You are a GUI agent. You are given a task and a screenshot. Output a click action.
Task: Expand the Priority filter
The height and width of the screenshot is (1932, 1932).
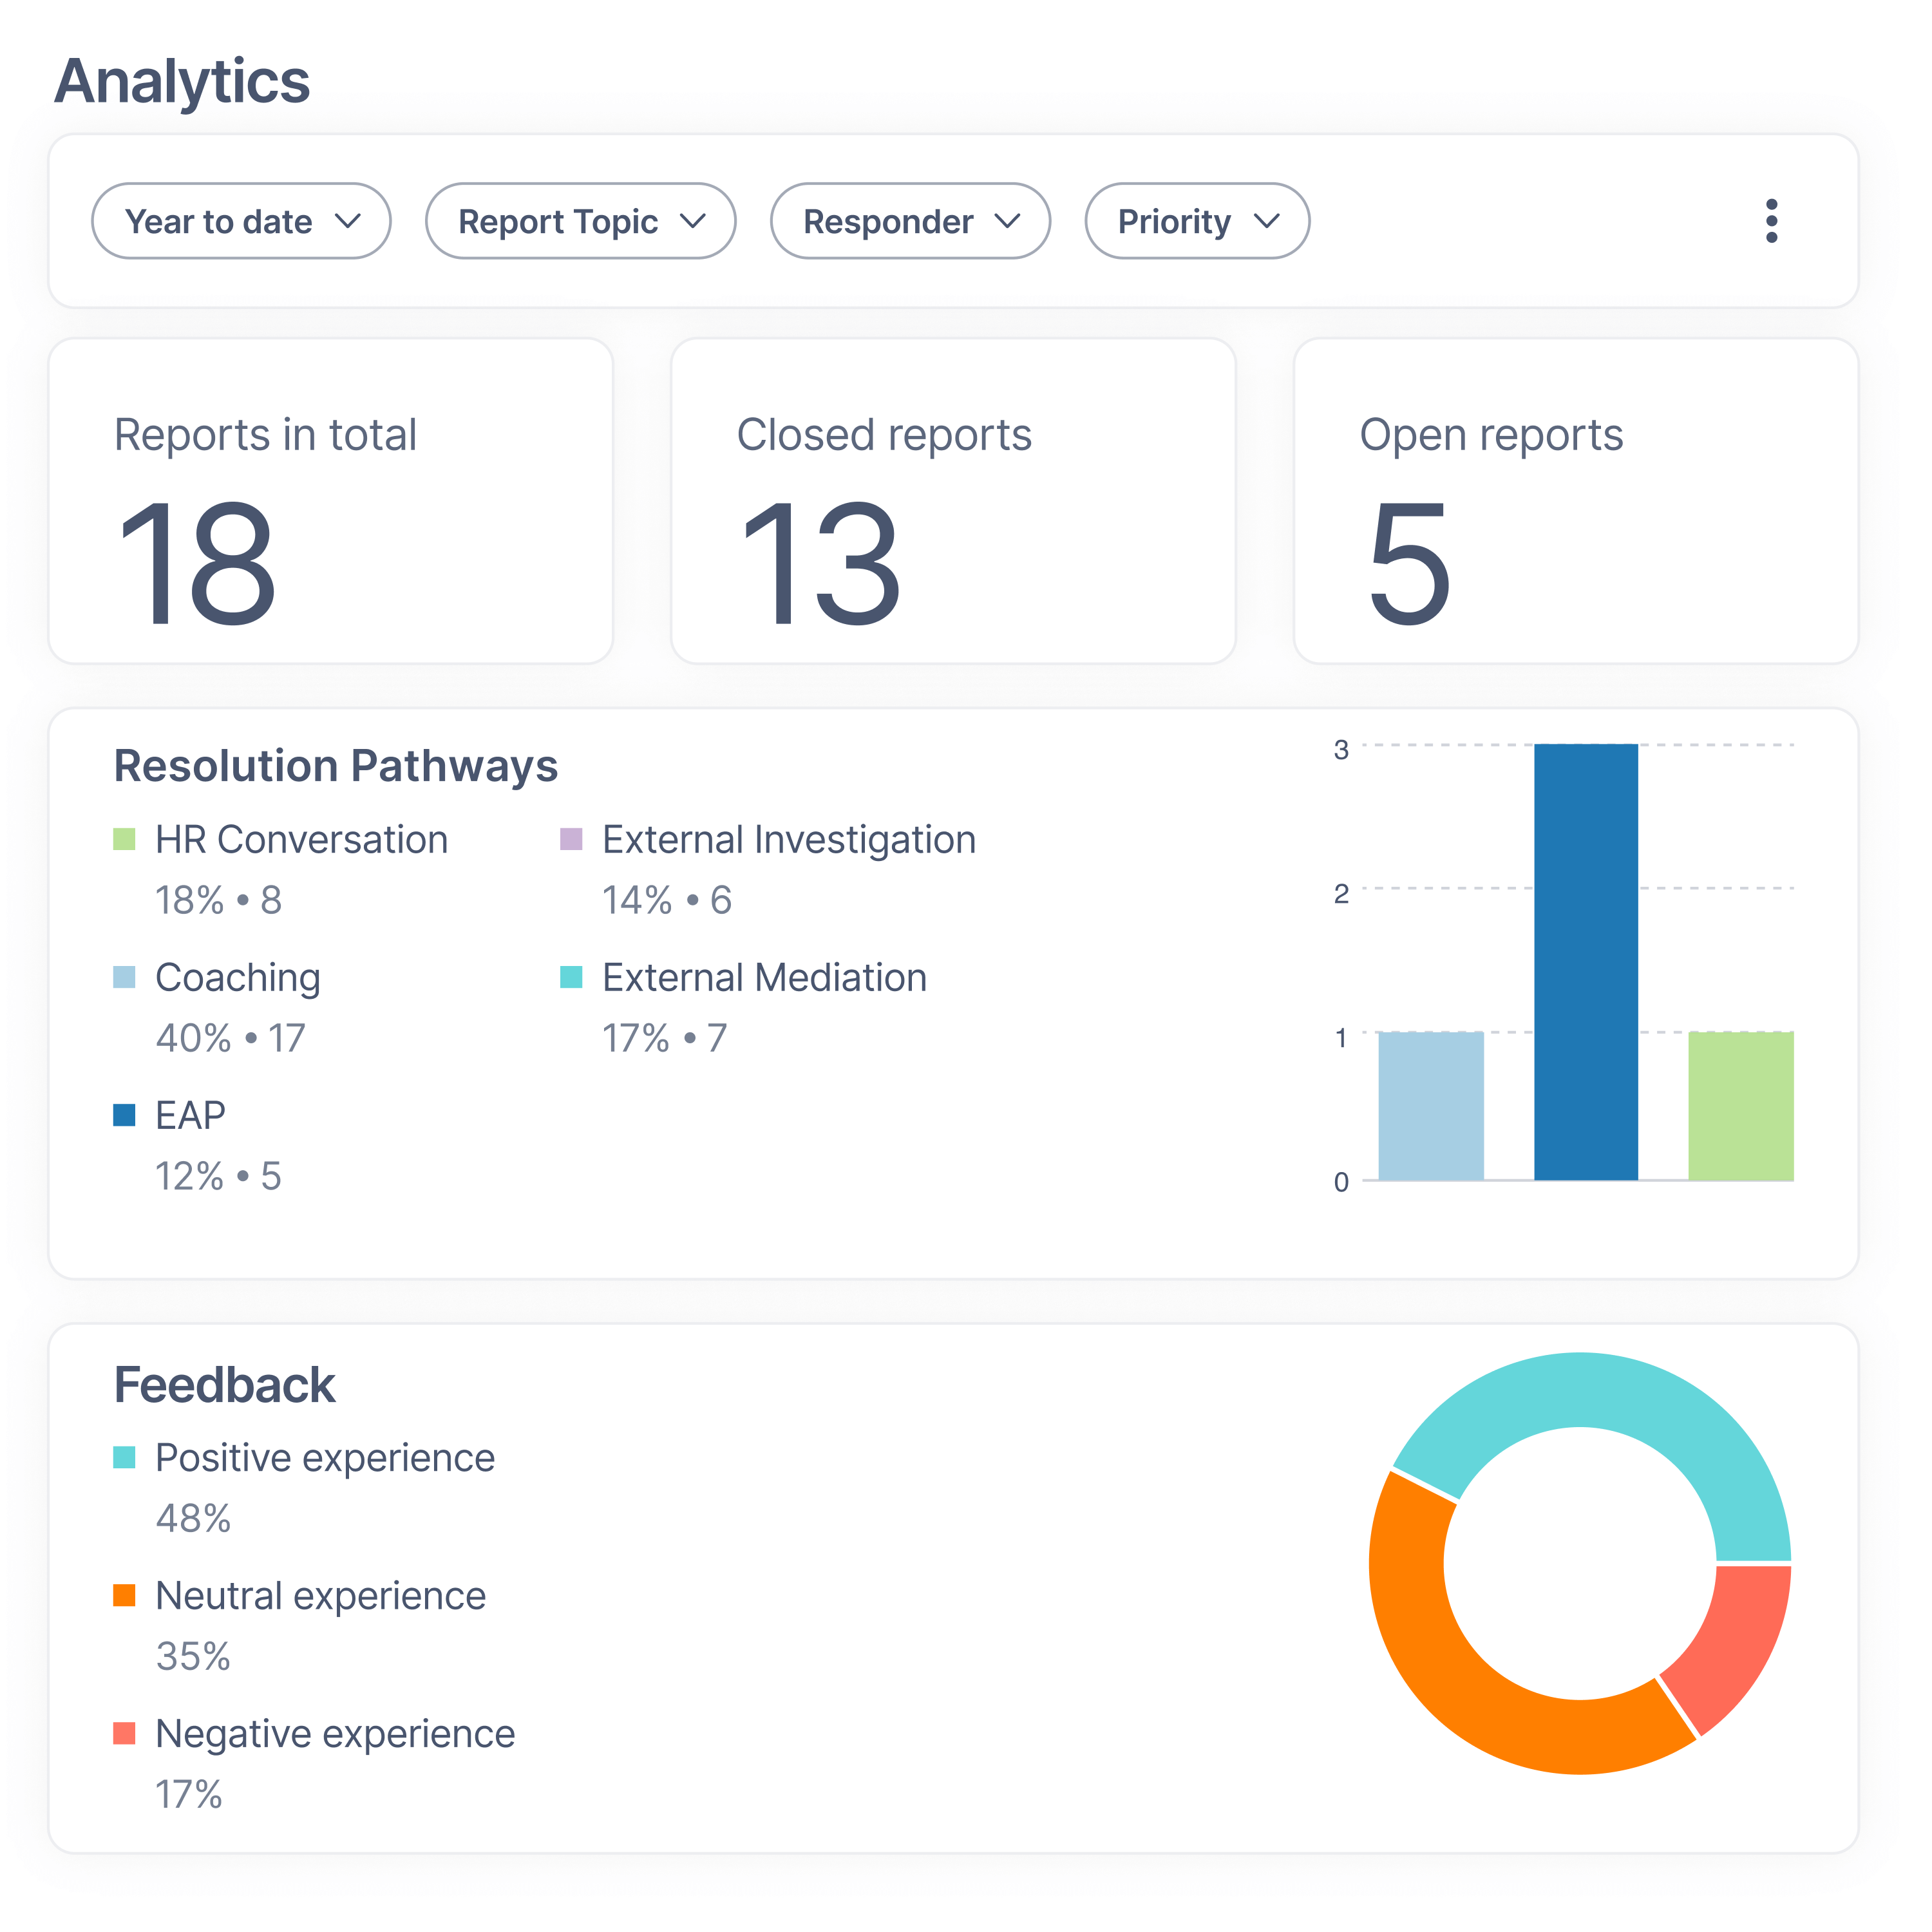(x=1197, y=221)
